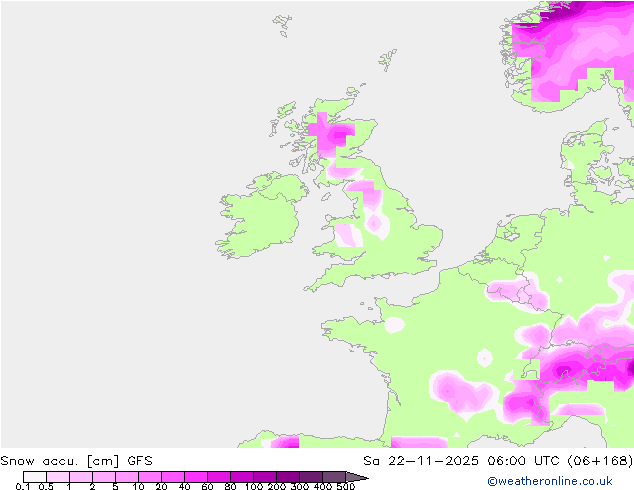Pick the 200–300 cm legend swatch
Viewport: 634px width, 490px height.
(288, 477)
